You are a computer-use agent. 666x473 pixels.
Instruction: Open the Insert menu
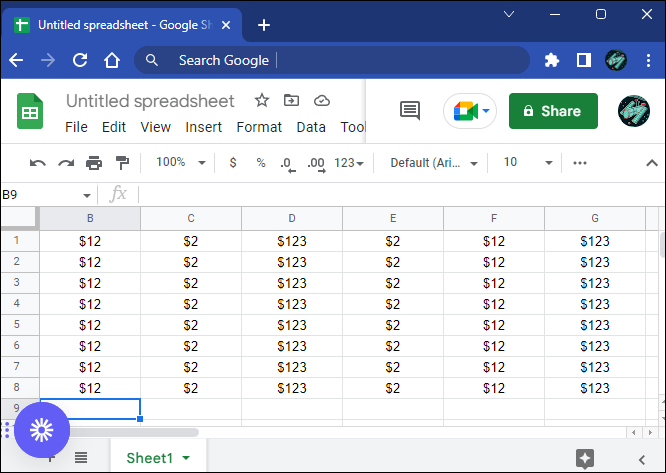click(203, 127)
